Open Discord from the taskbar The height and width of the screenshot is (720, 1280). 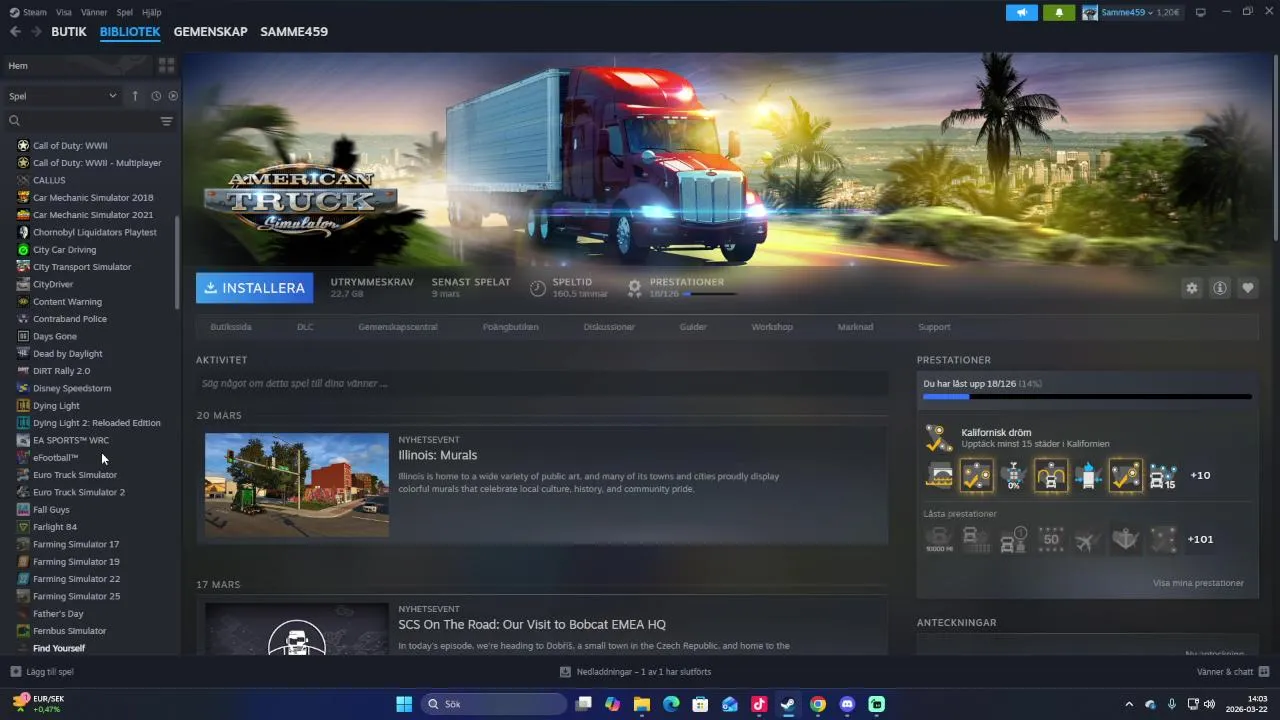(x=847, y=704)
